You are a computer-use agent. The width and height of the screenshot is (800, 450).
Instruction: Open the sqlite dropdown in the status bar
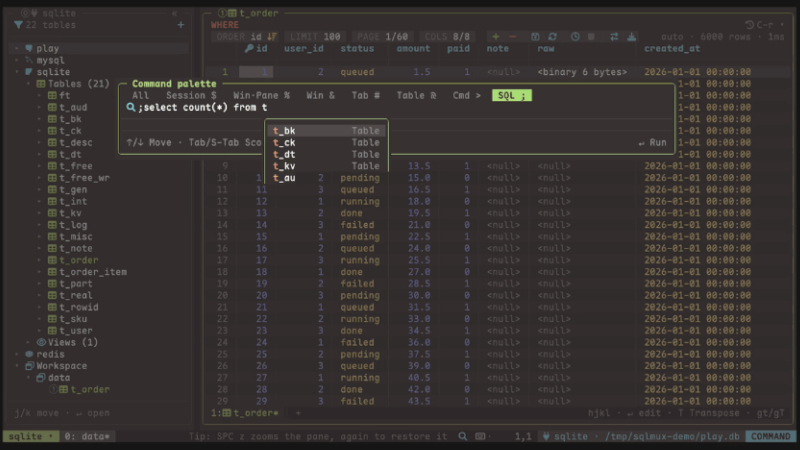click(31, 436)
